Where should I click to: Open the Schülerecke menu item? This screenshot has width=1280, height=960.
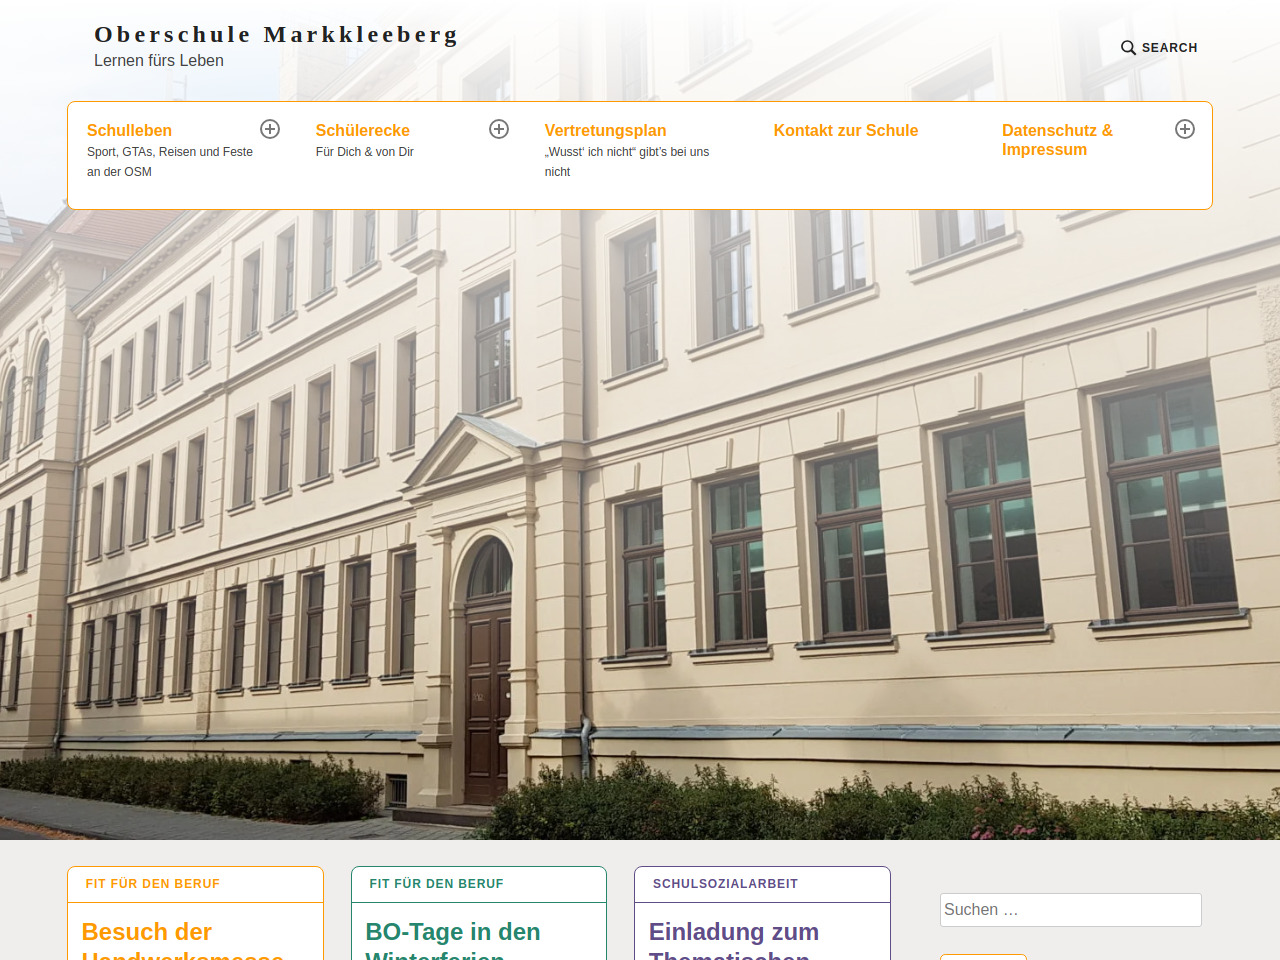(x=362, y=130)
